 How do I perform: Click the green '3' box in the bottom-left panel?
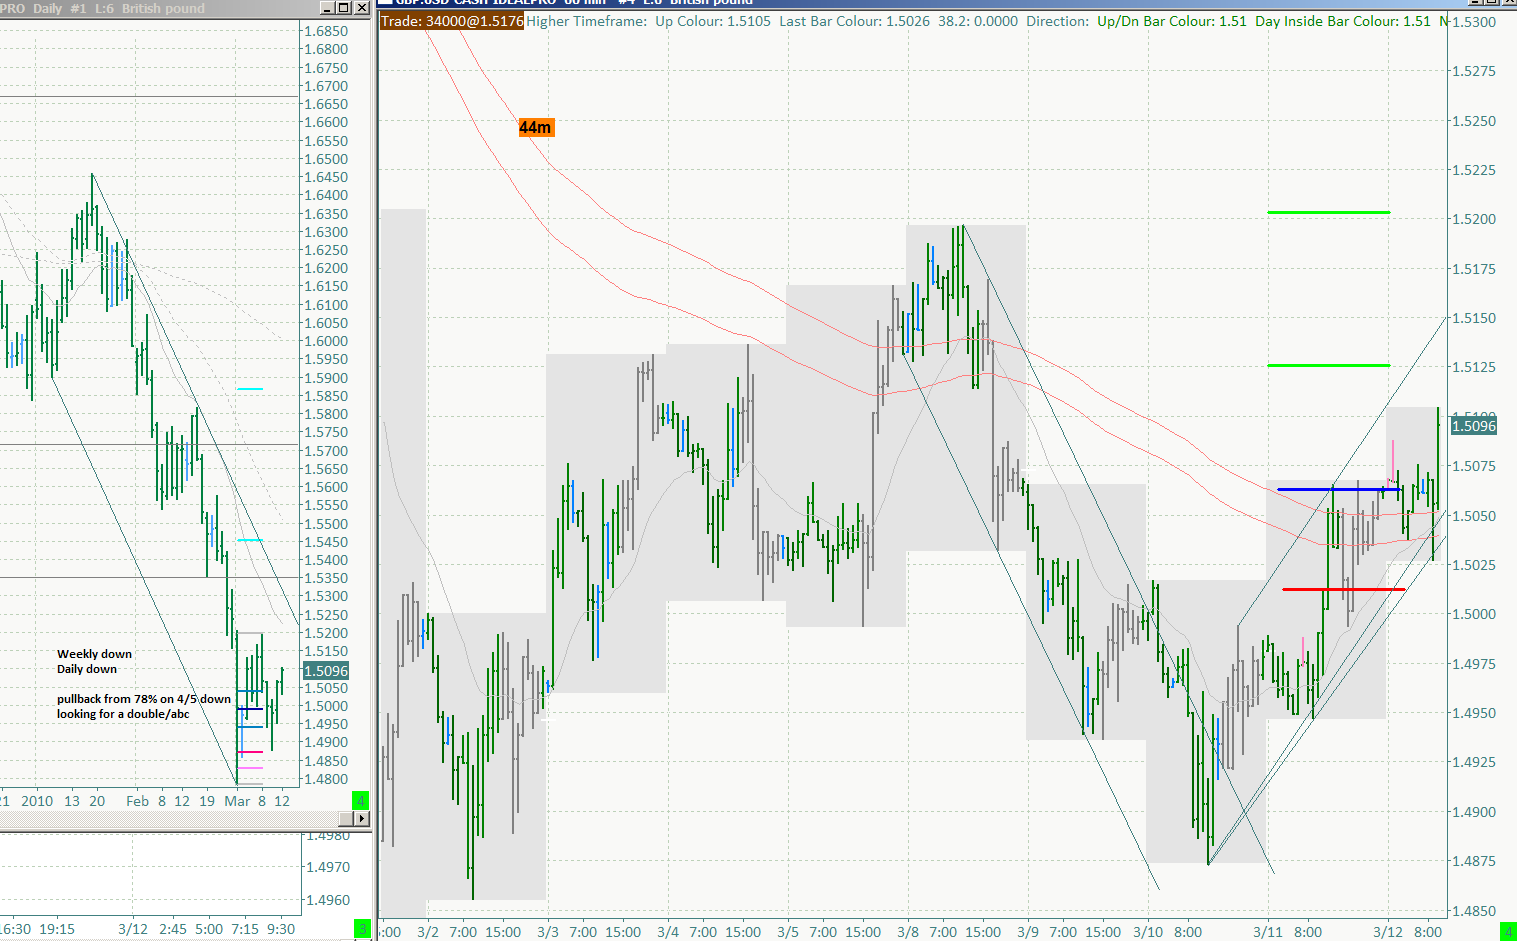tap(362, 929)
